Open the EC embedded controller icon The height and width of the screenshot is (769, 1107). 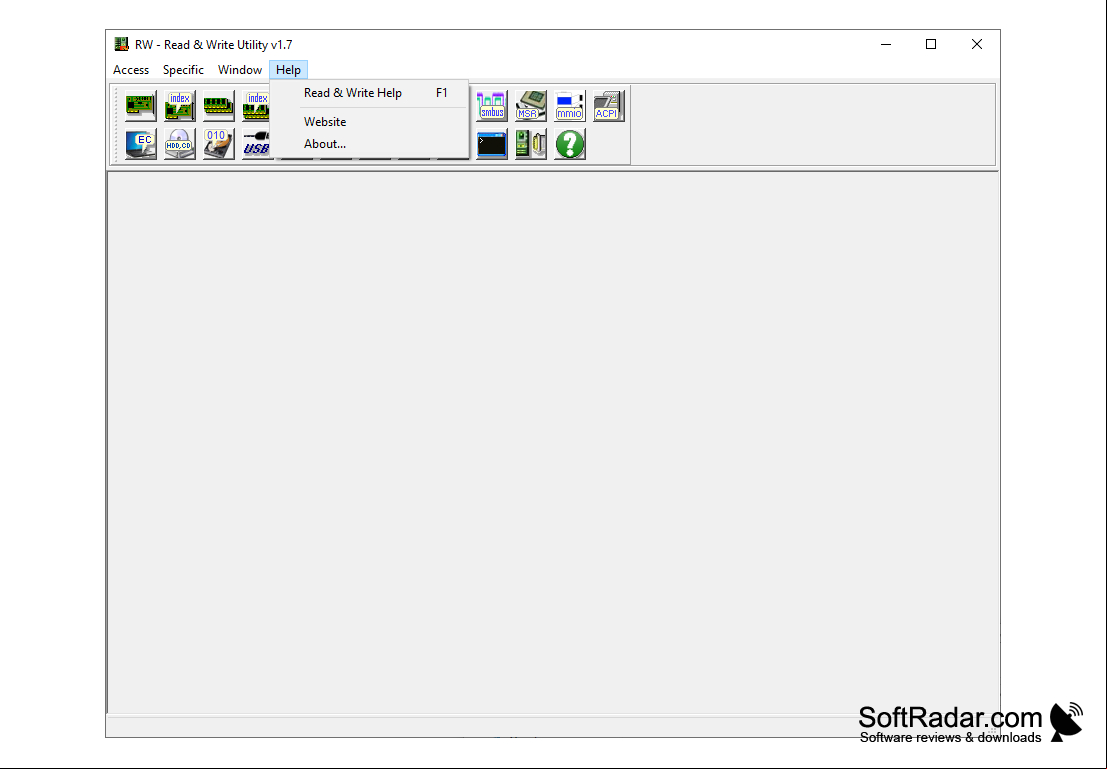tap(140, 144)
